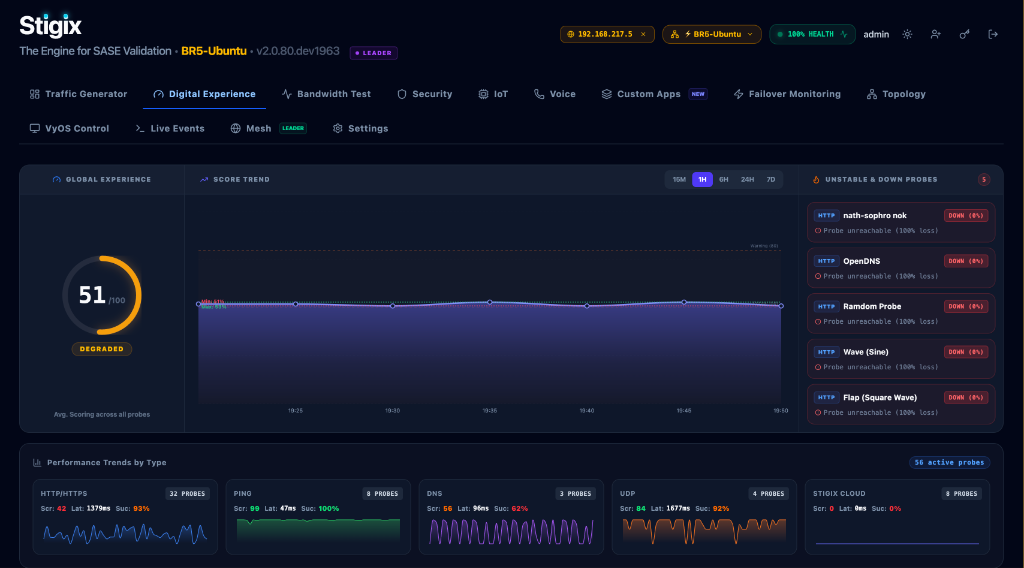The width and height of the screenshot is (1024, 568).
Task: Click the flame icon by Unstable Probes
Action: coord(816,180)
